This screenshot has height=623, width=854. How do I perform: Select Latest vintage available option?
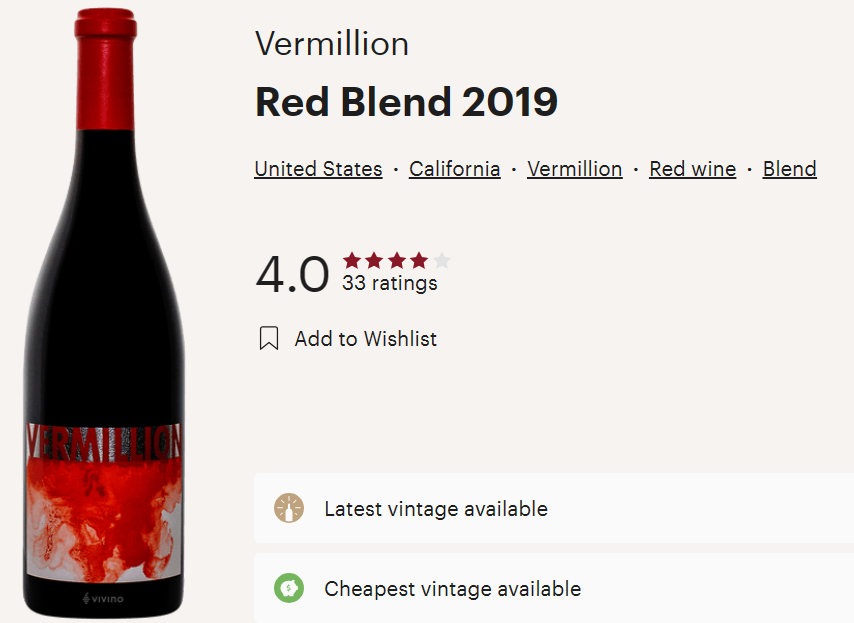click(435, 508)
